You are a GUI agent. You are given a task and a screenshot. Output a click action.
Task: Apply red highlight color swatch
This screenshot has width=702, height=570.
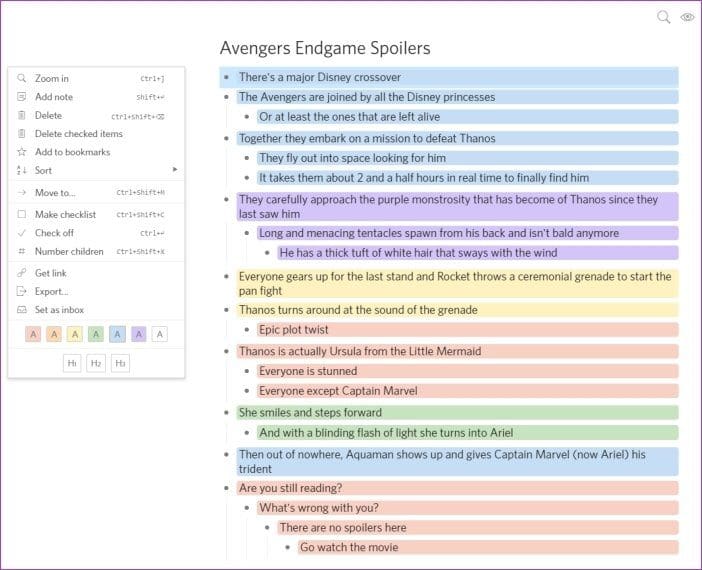[x=33, y=334]
